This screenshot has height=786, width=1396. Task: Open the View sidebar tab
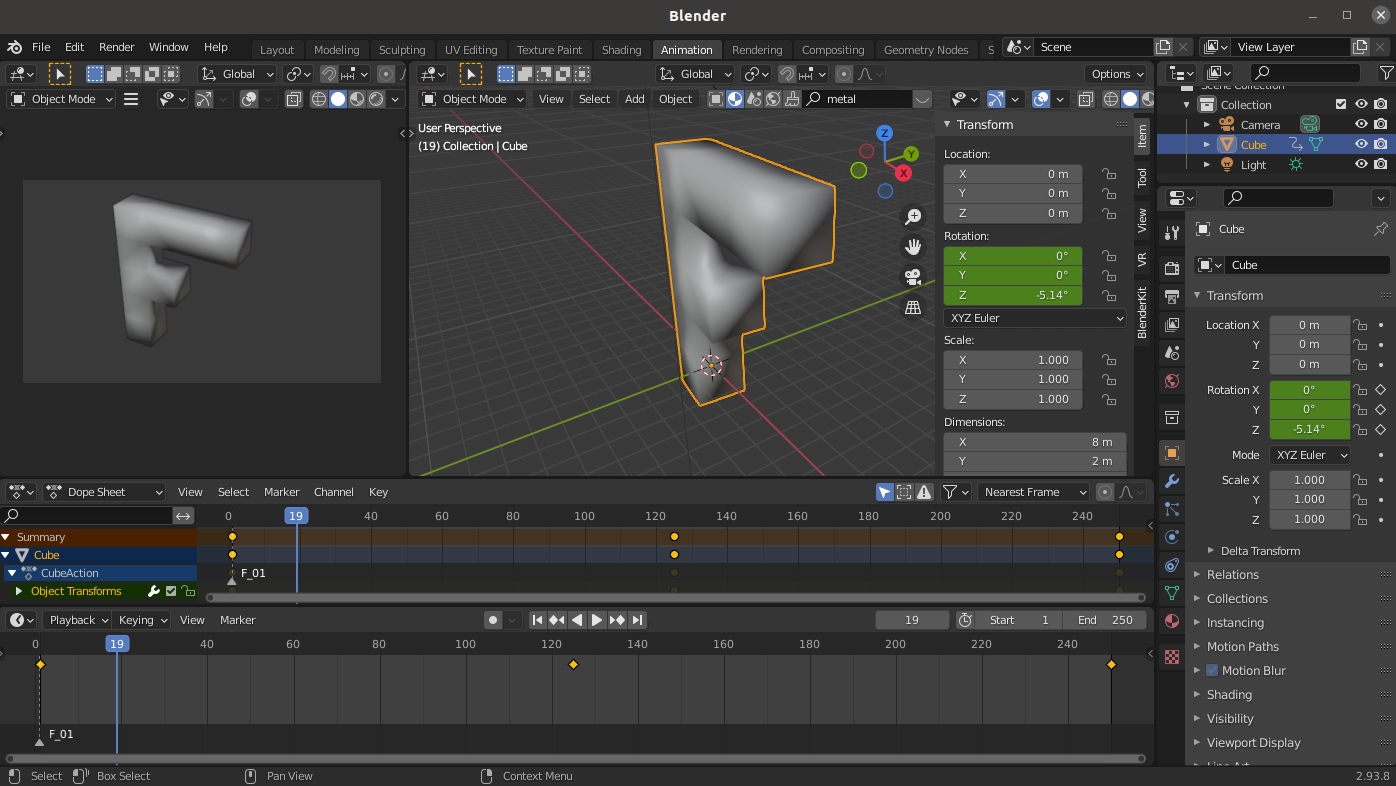(1142, 220)
